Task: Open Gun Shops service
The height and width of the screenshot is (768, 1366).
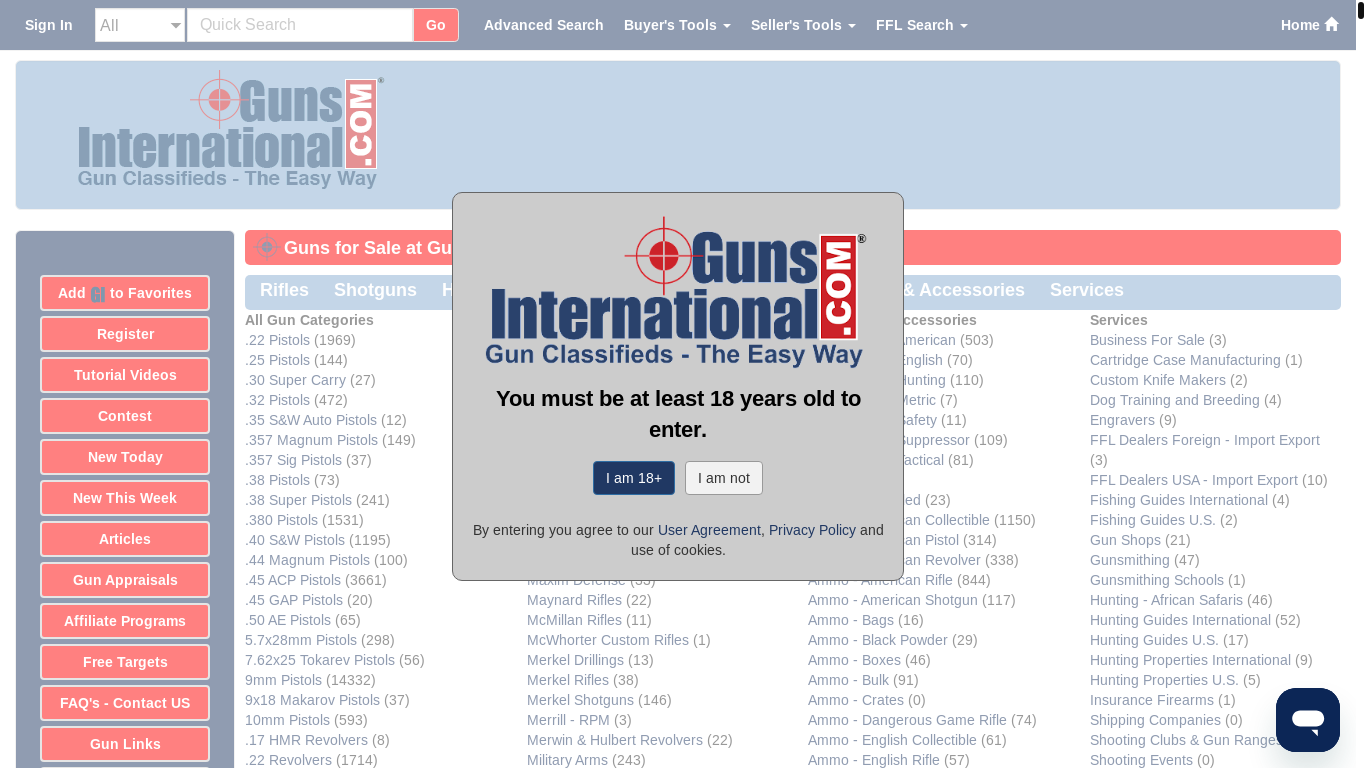Action: click(x=1125, y=540)
